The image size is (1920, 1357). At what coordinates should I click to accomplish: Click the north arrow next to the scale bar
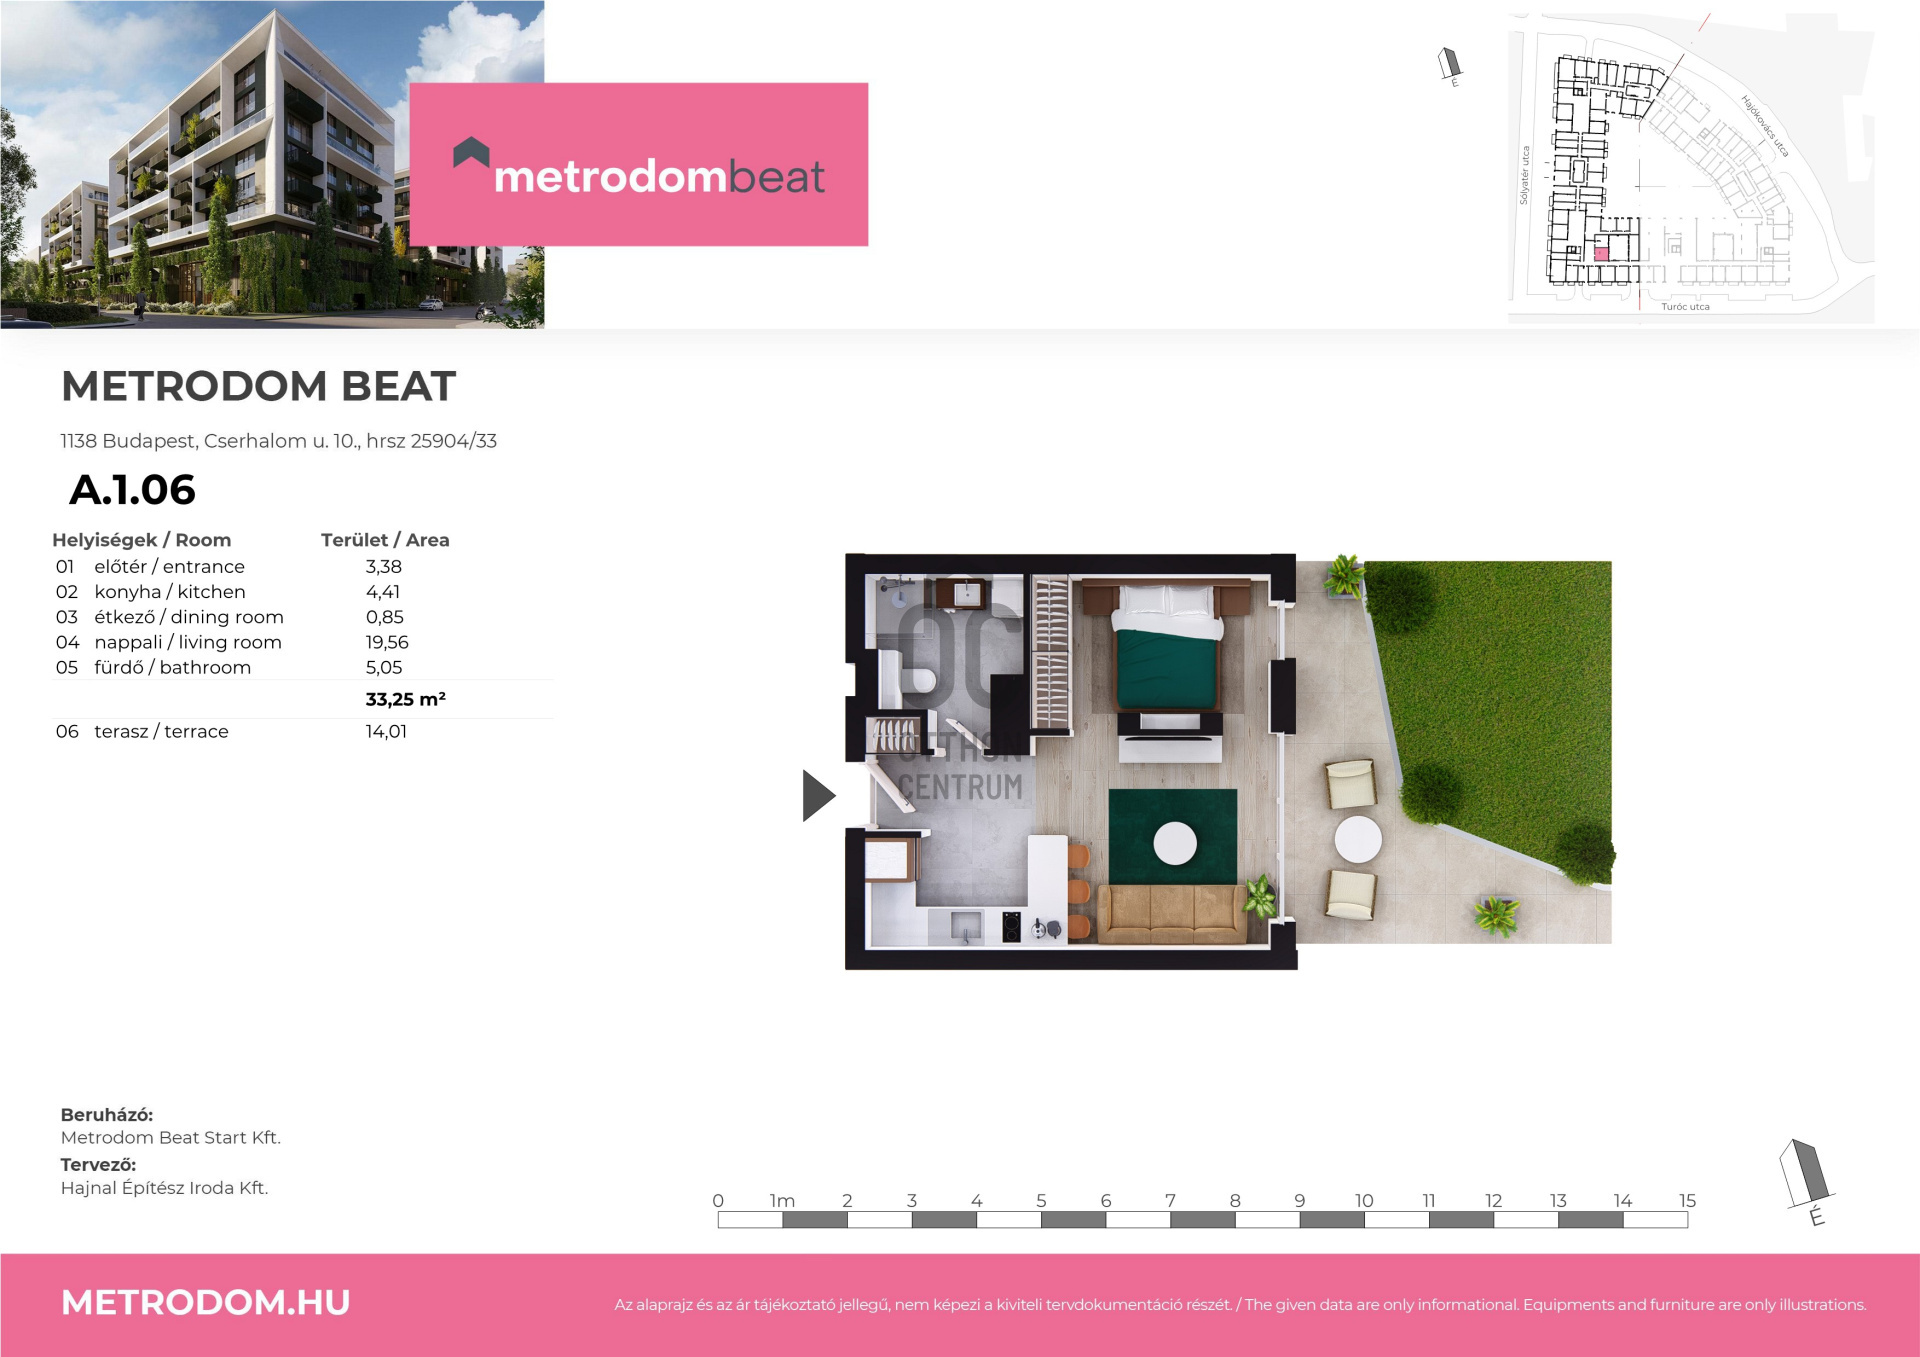pos(1806,1181)
